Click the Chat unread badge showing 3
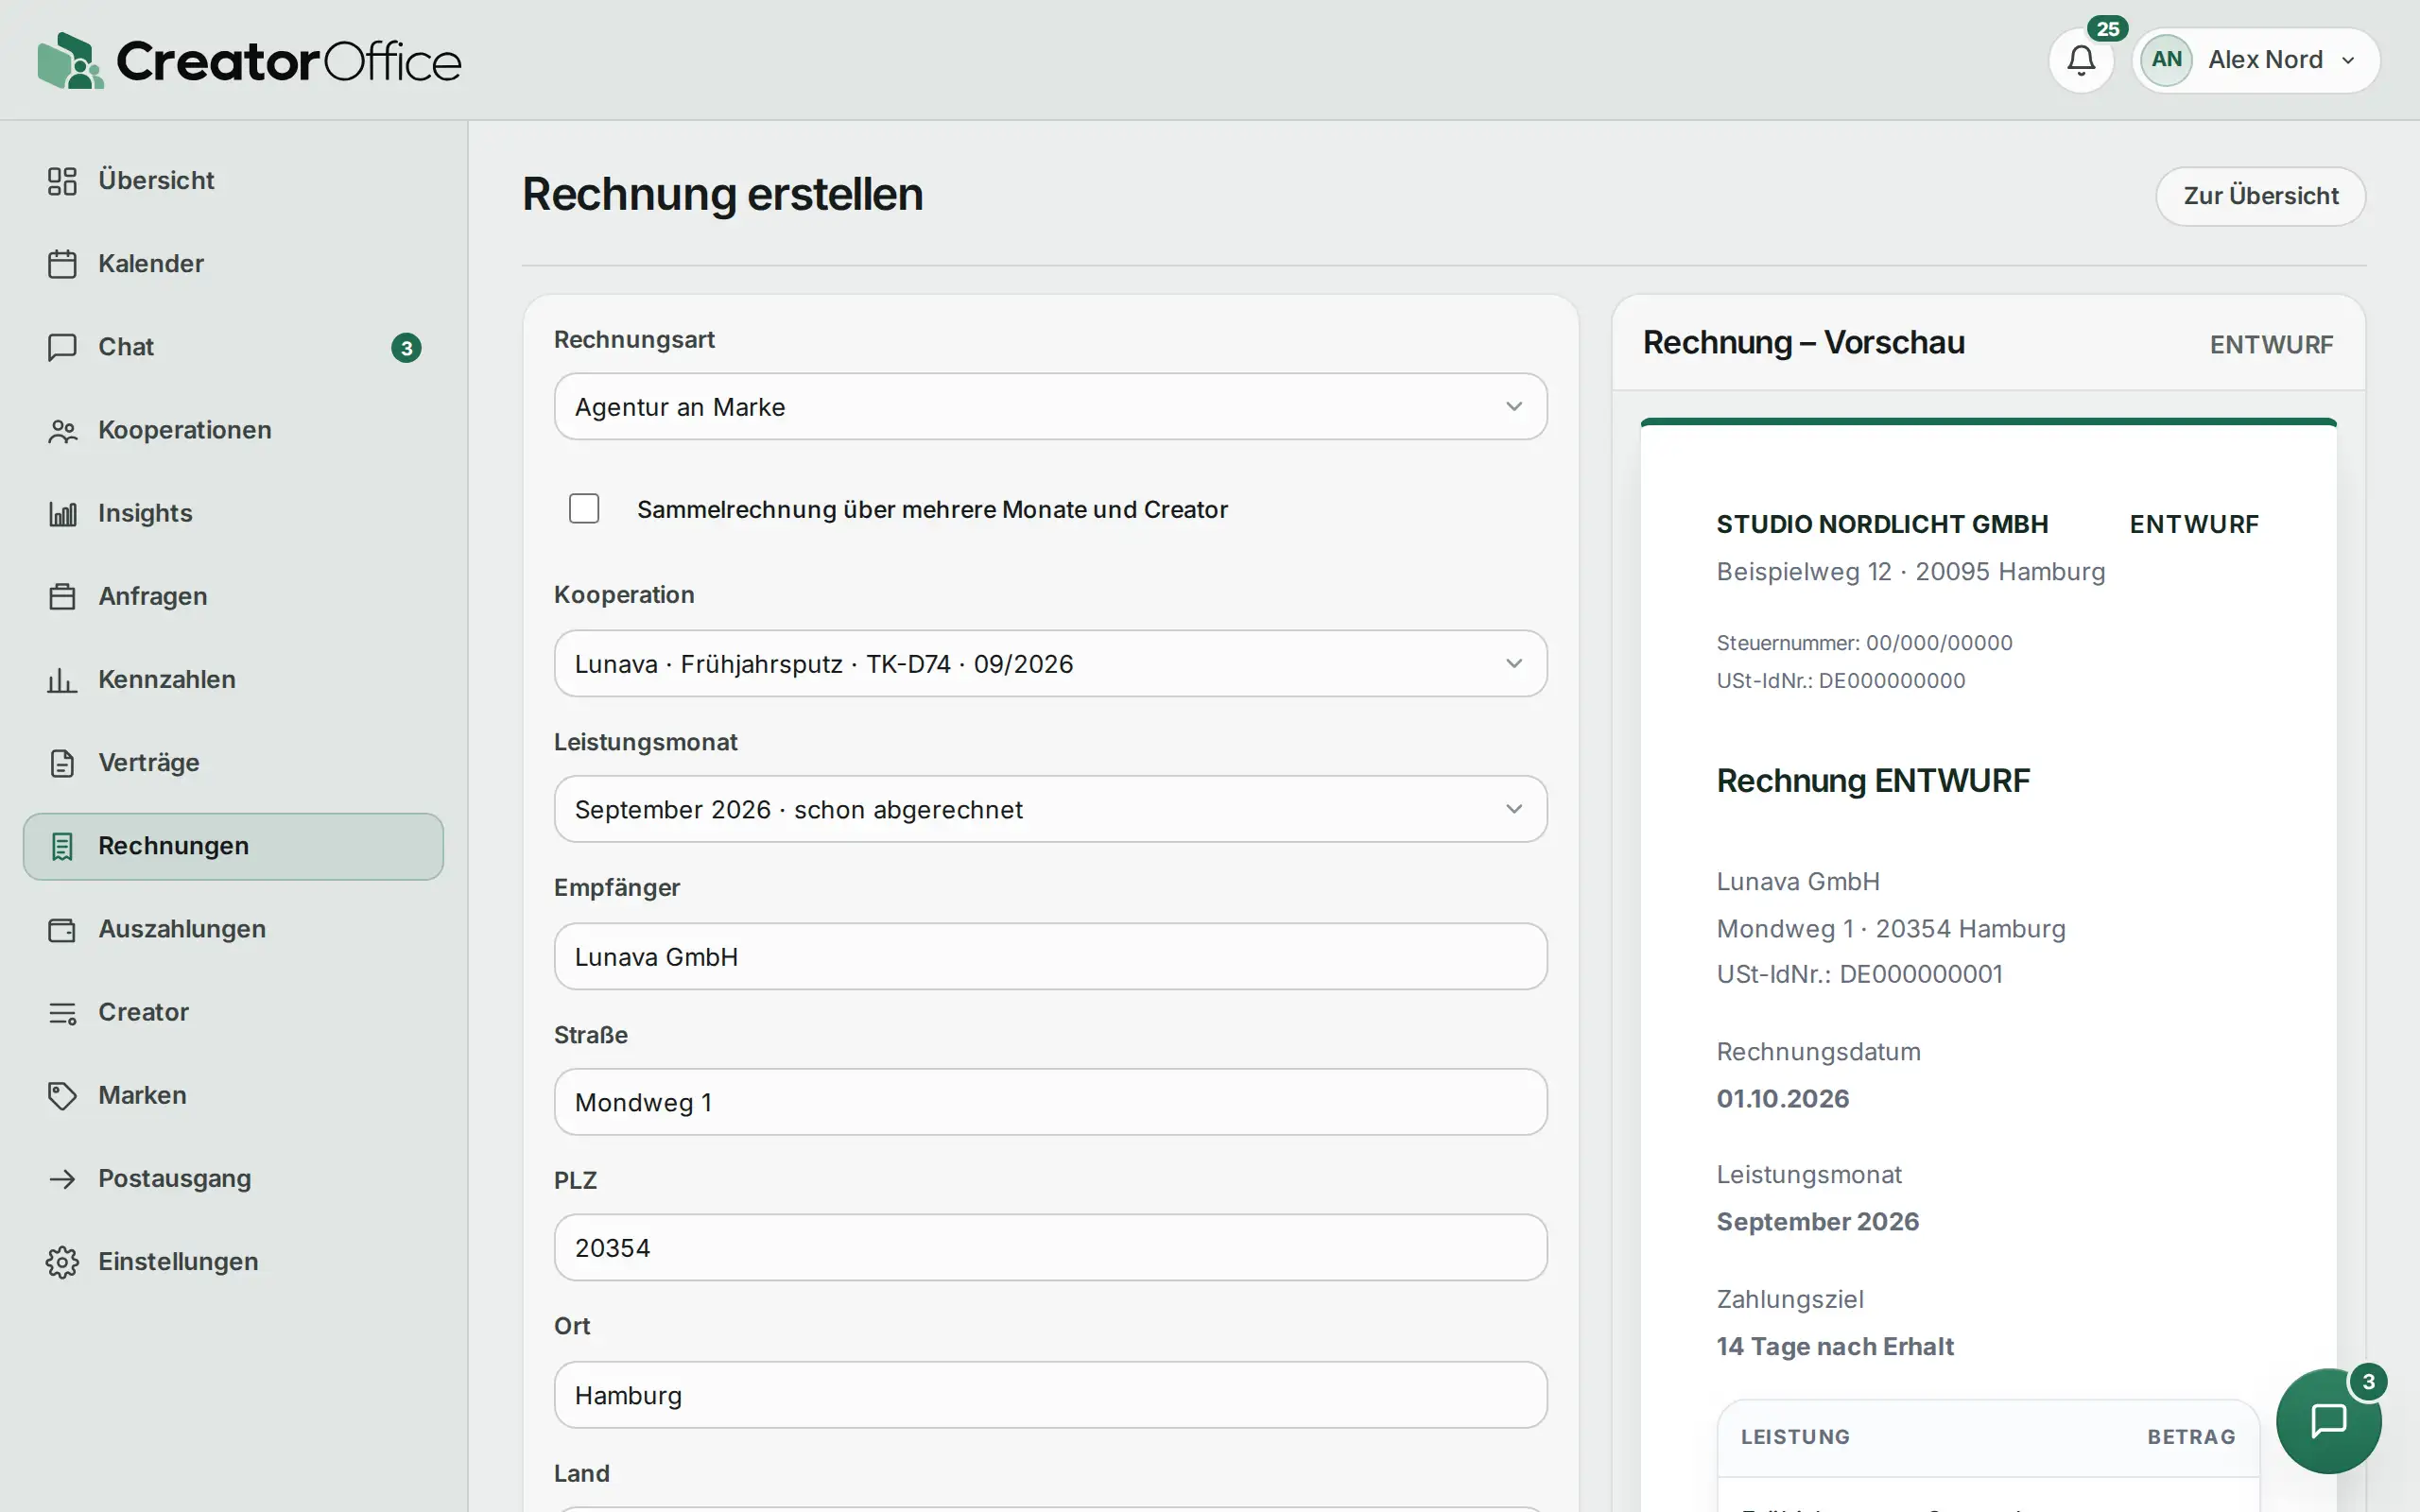2420x1512 pixels. coord(406,347)
